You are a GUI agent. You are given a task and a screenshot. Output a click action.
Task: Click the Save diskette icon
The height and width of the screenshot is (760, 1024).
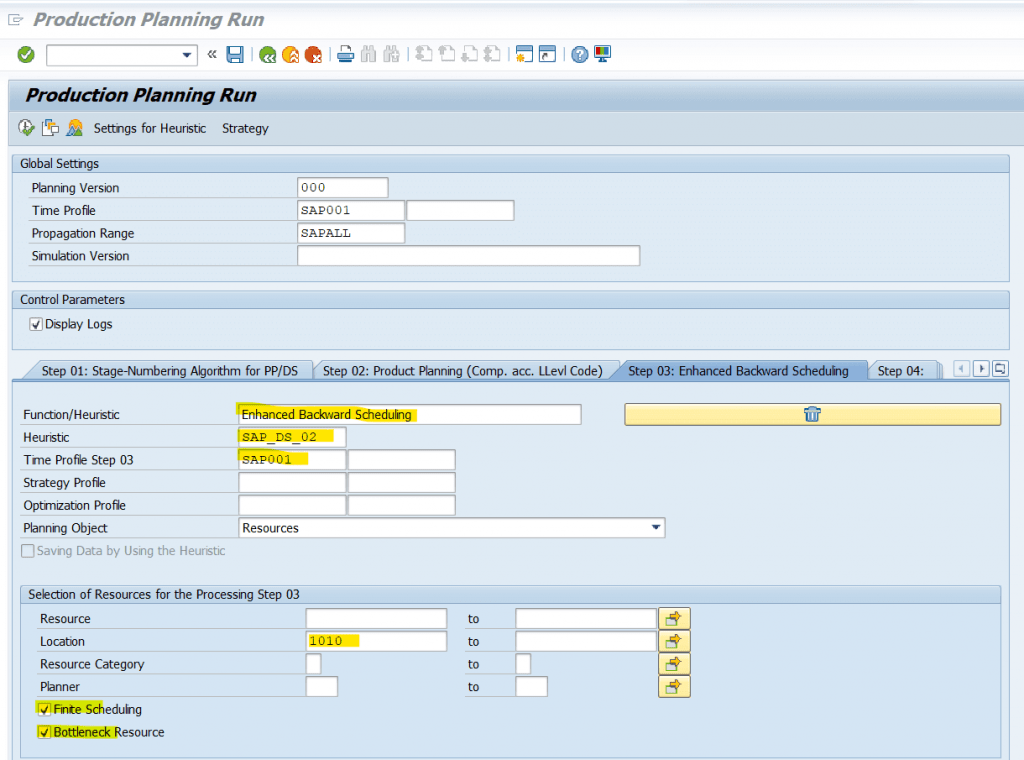point(235,55)
